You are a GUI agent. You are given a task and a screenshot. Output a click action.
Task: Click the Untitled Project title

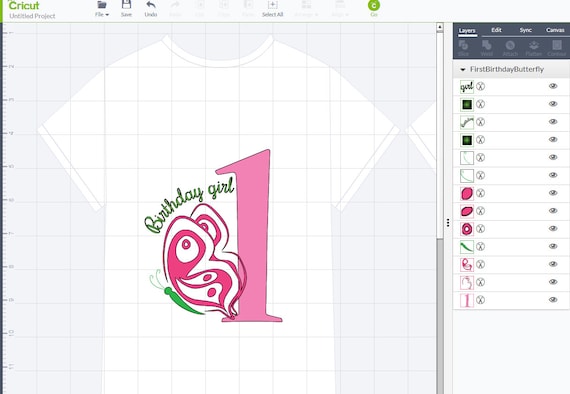point(32,16)
